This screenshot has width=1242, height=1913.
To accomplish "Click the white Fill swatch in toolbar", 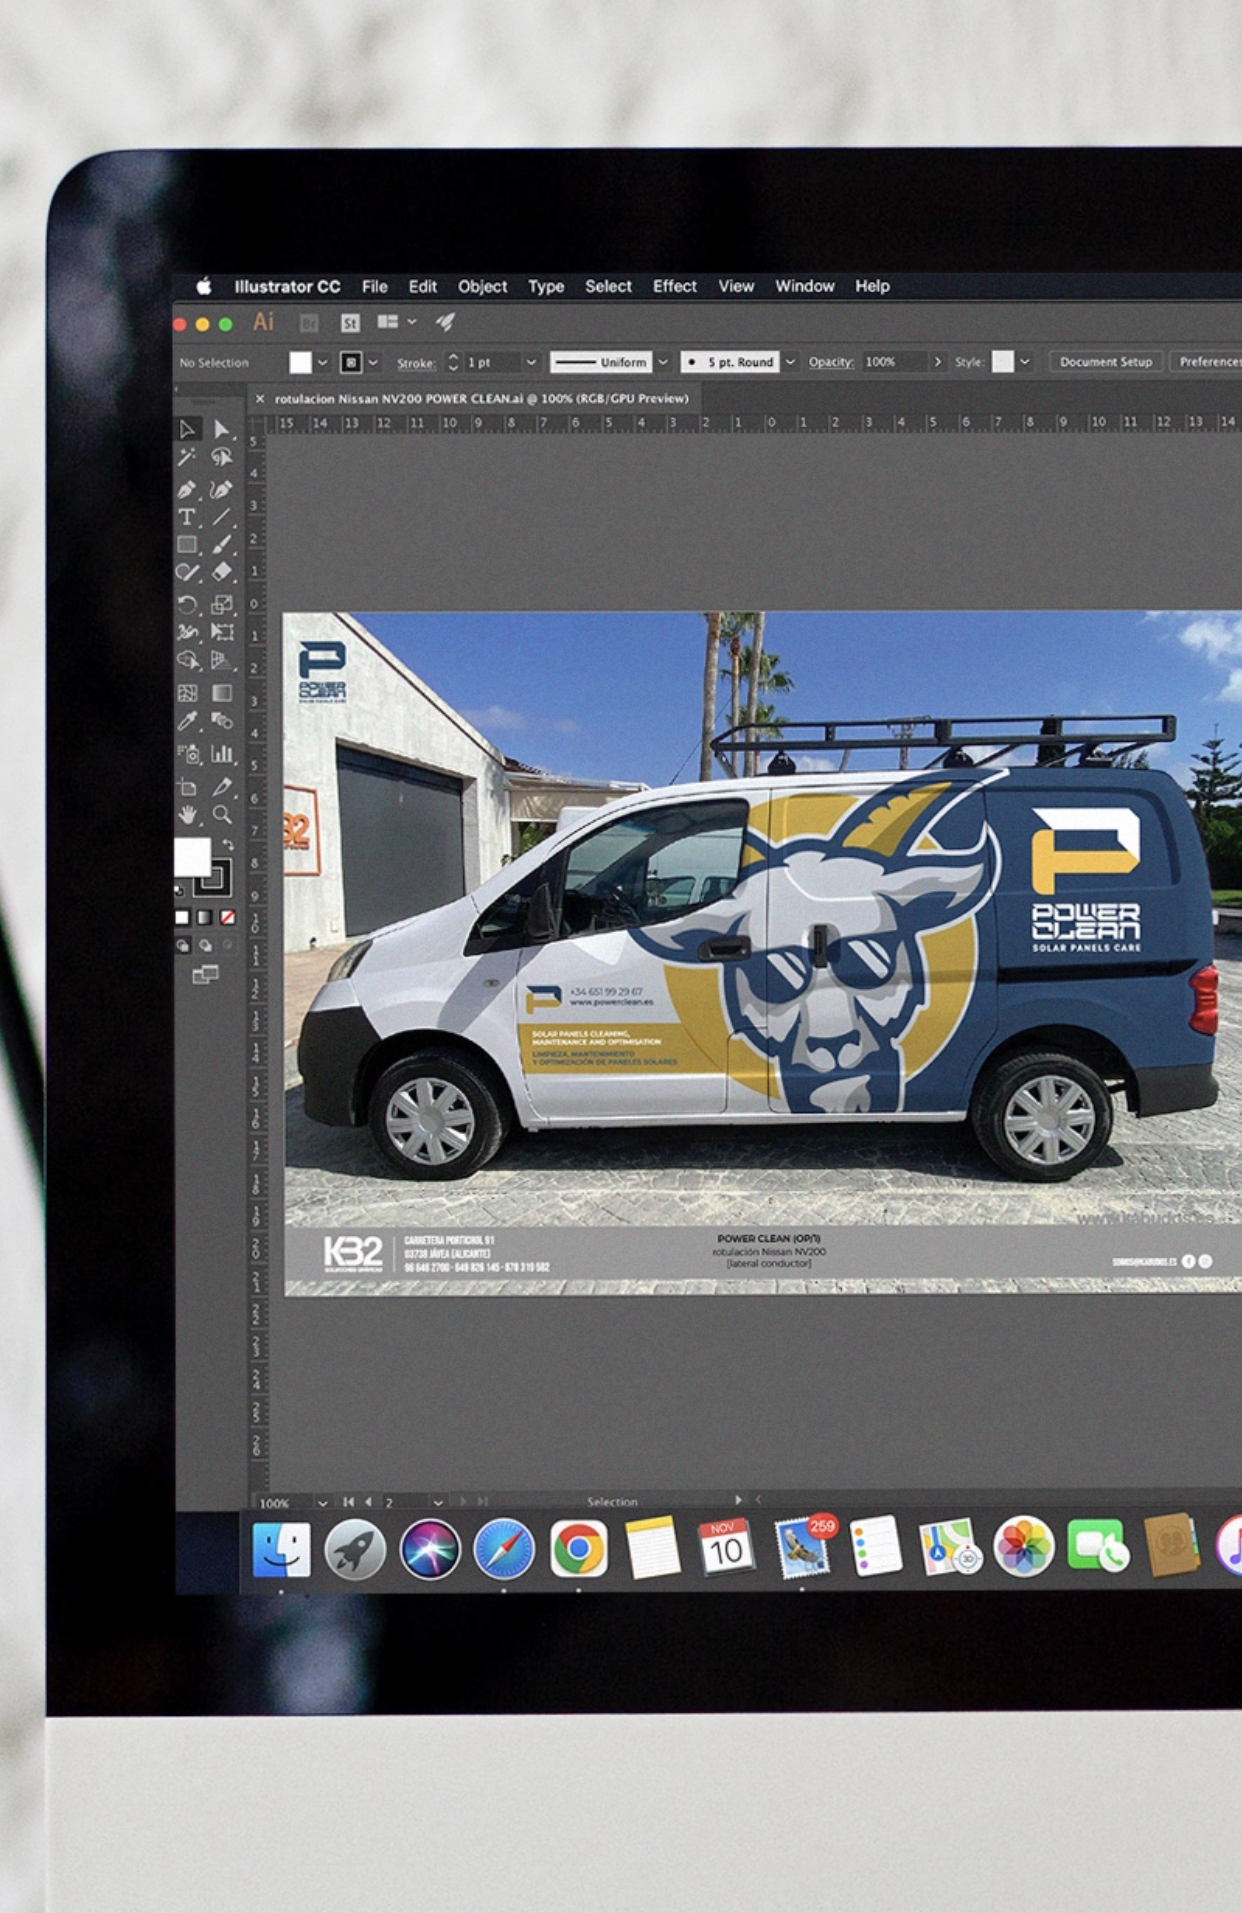I will (x=193, y=857).
